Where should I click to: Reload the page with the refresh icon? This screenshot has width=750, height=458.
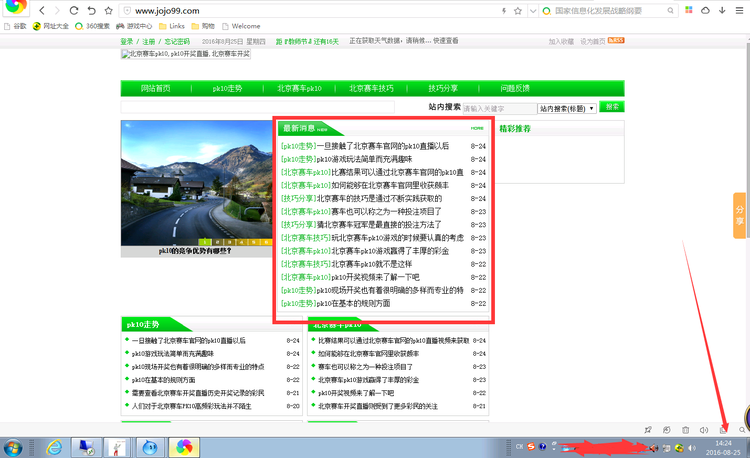click(x=74, y=11)
